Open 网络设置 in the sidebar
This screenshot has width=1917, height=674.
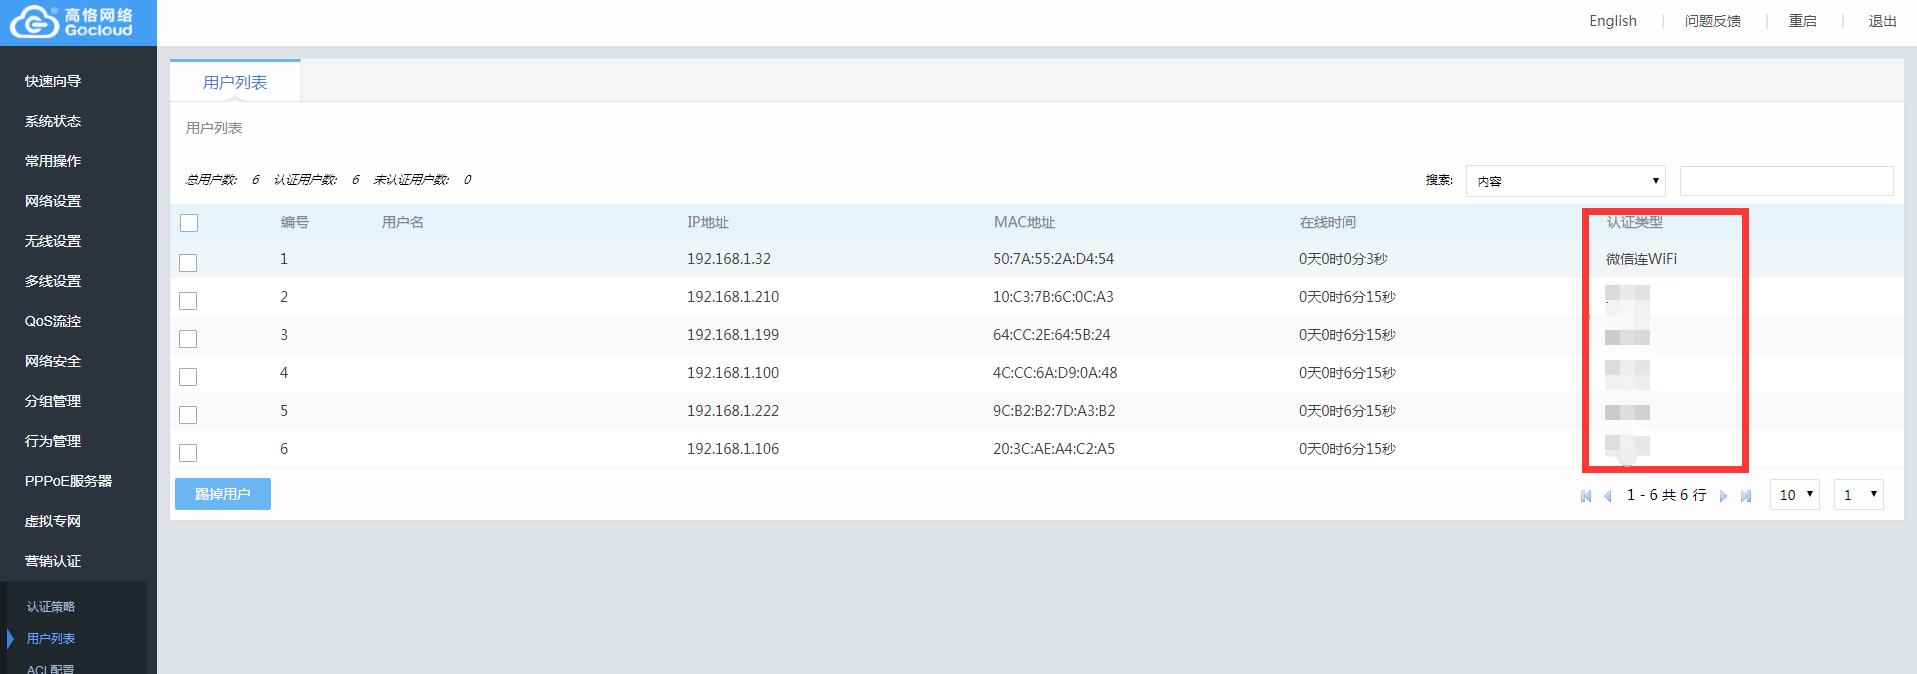tap(53, 201)
